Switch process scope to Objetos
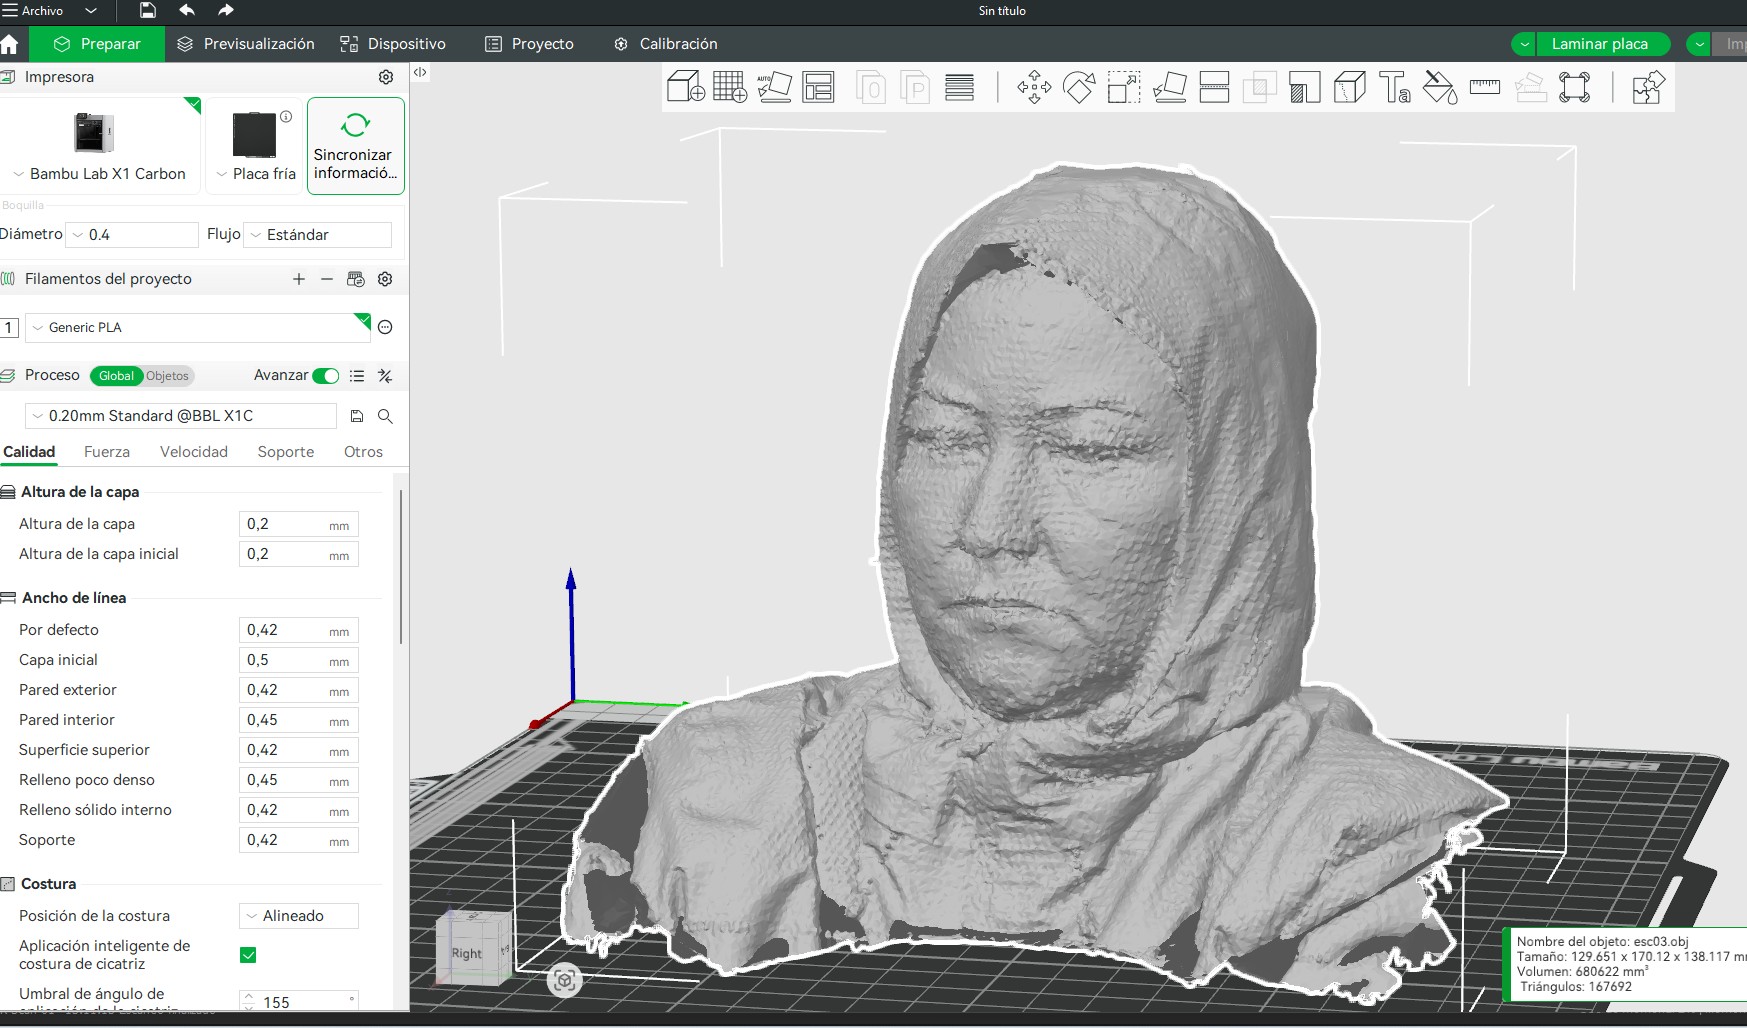 (x=167, y=376)
